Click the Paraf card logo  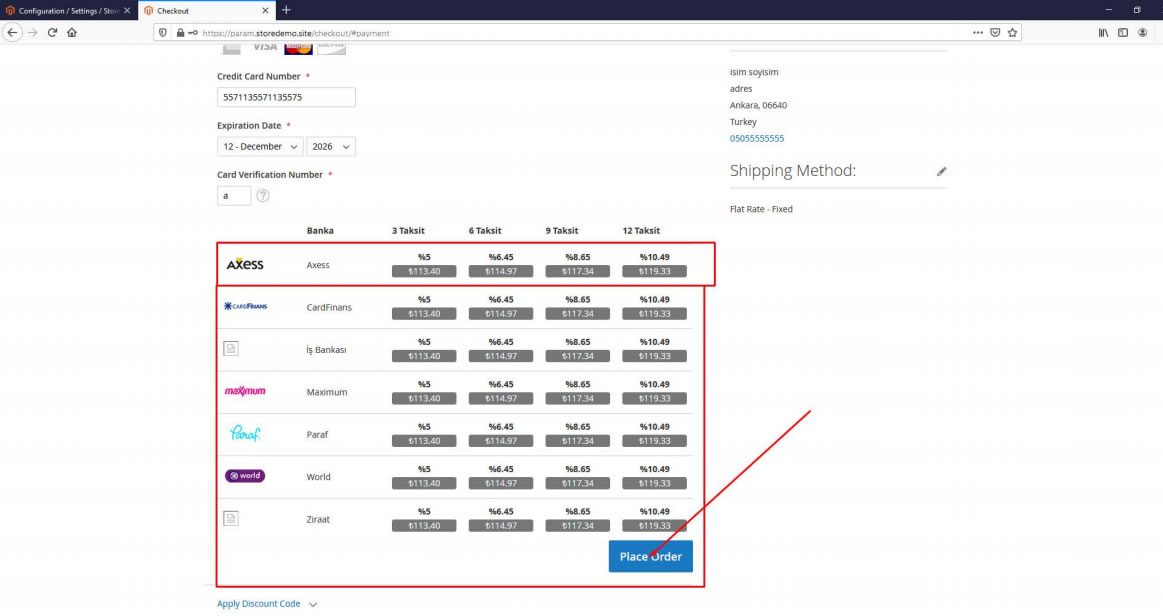coord(245,433)
